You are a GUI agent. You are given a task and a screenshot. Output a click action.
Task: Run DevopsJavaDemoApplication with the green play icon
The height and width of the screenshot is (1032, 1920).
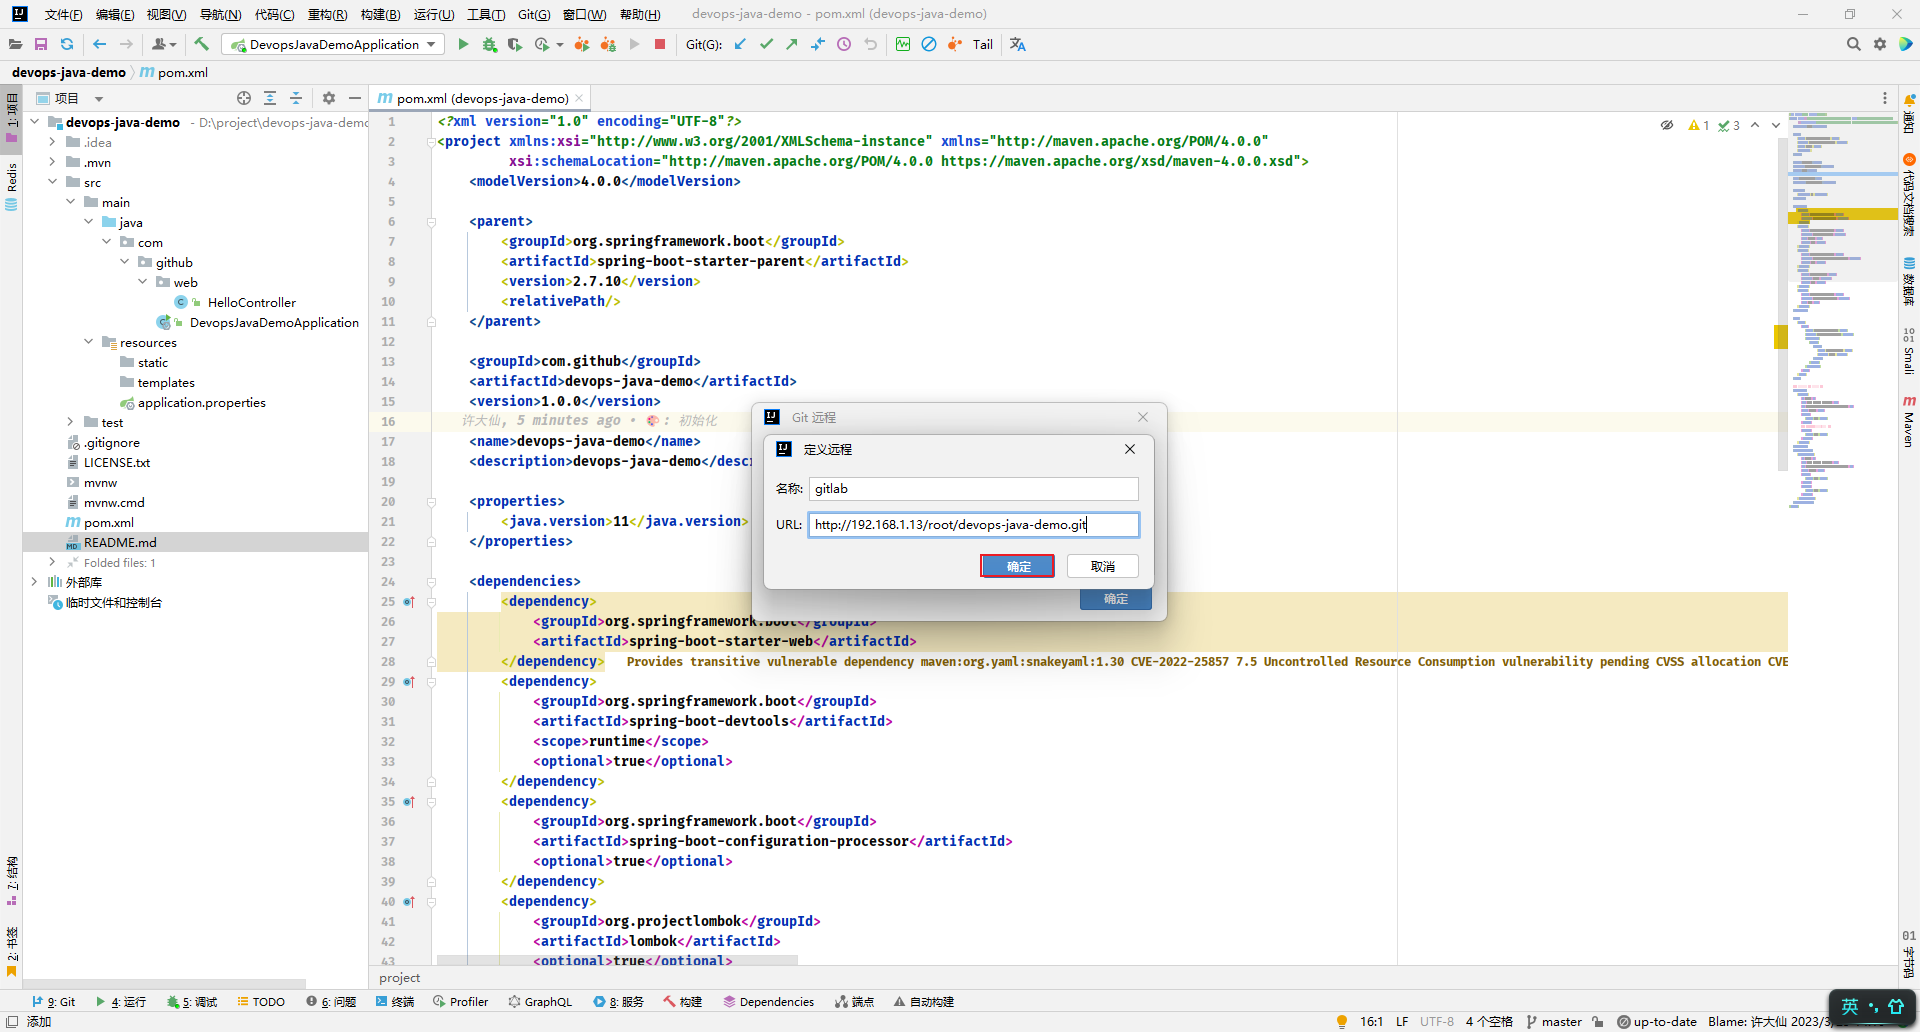463,44
